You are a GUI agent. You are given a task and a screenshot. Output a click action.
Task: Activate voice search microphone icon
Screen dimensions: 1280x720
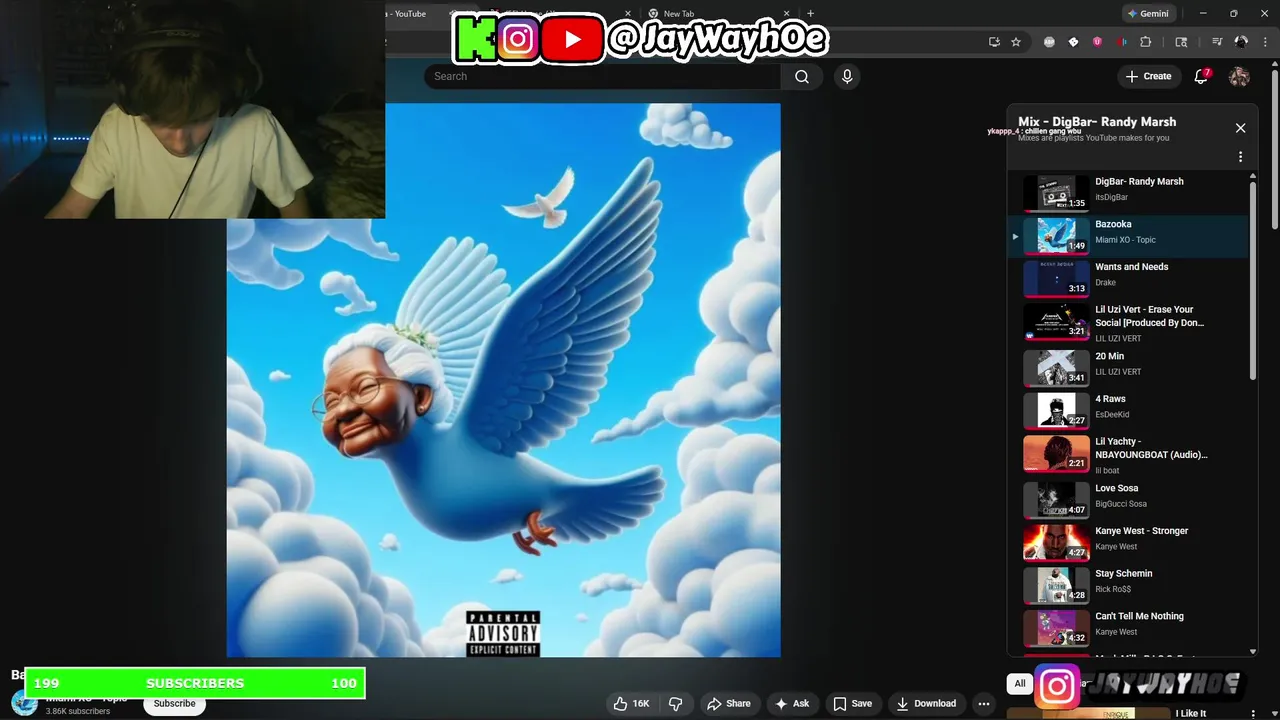click(x=847, y=76)
